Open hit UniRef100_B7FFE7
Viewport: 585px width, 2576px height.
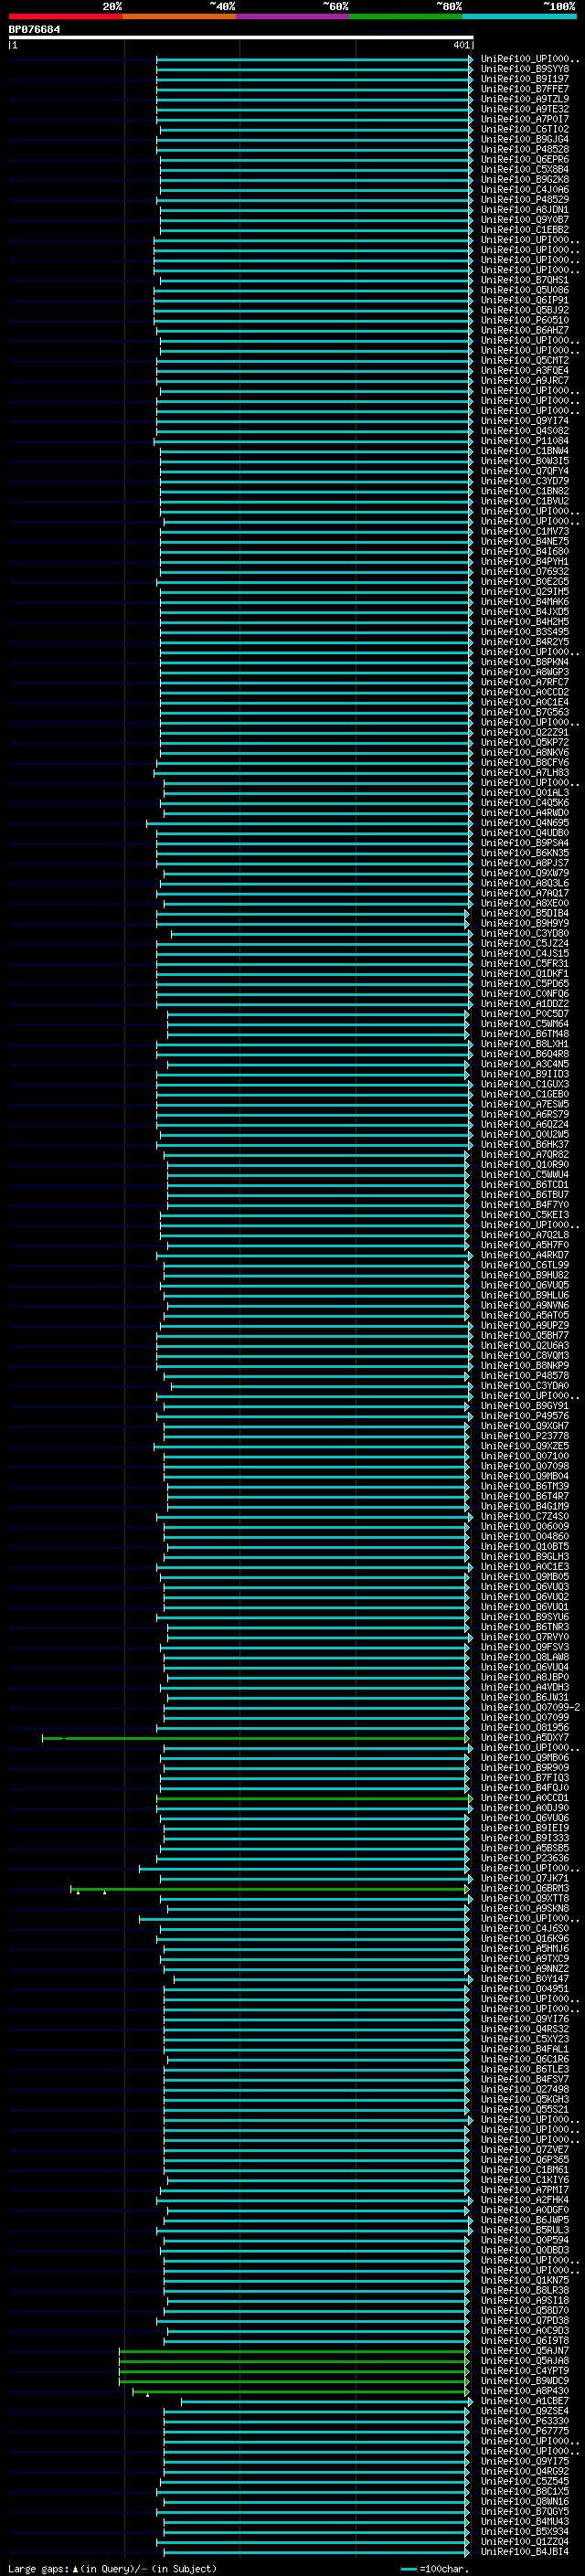tap(525, 90)
